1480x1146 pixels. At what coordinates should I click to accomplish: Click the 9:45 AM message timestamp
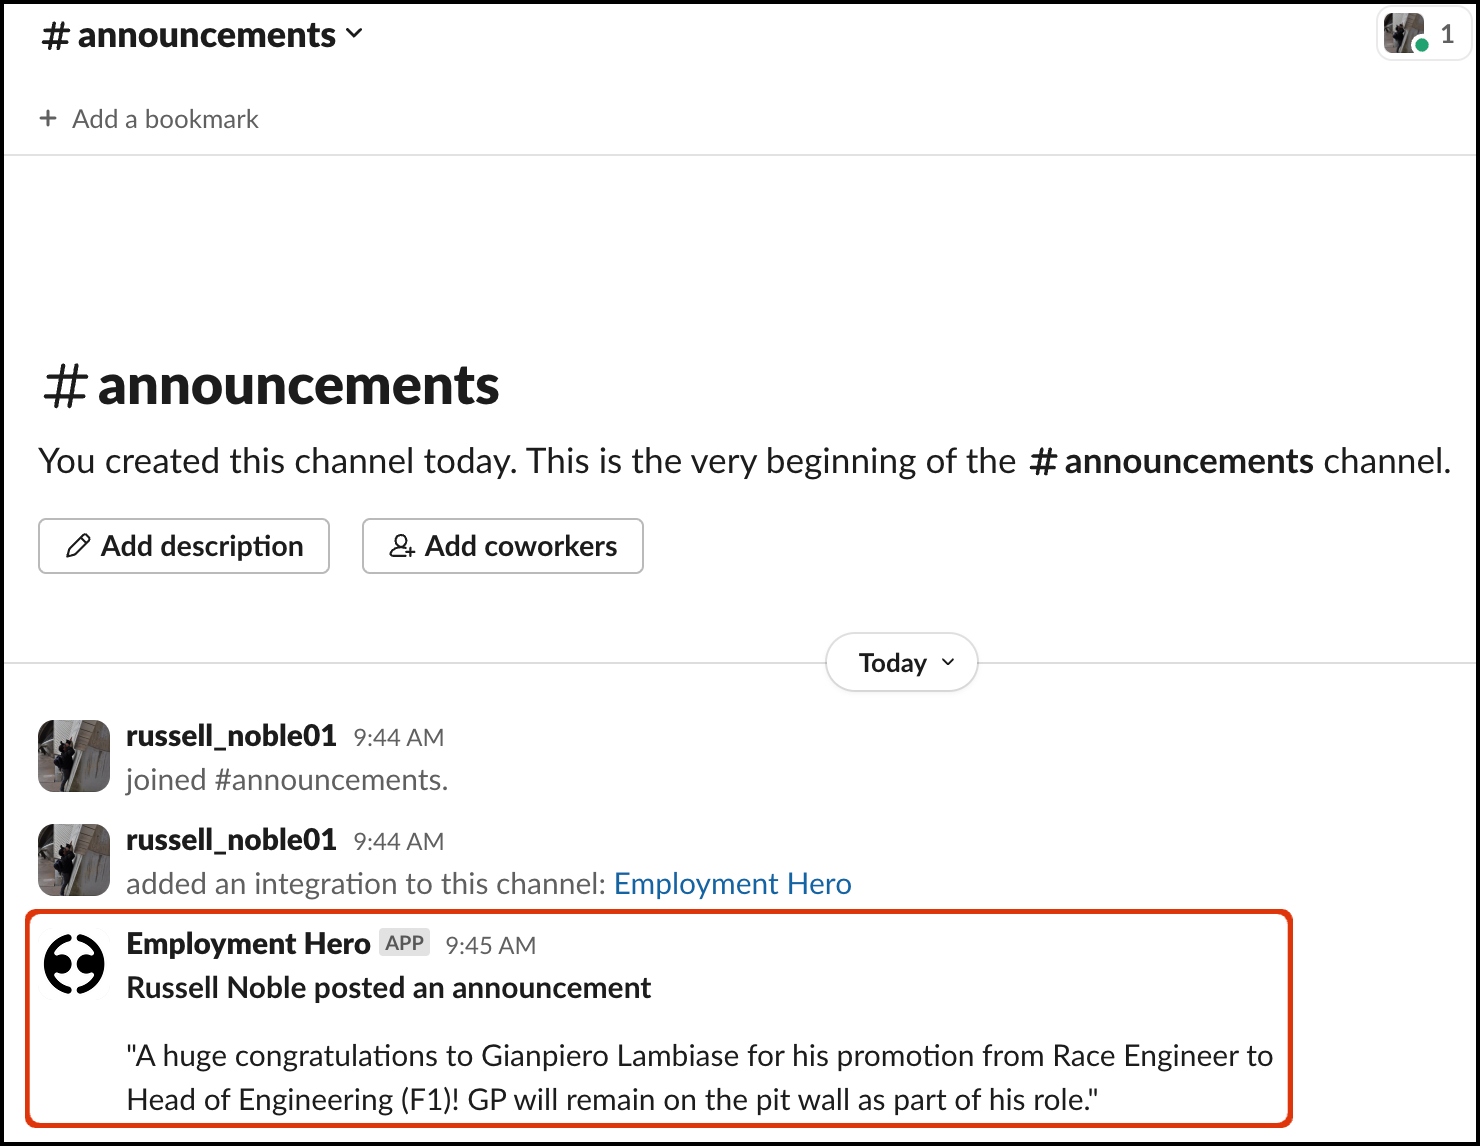tap(490, 945)
